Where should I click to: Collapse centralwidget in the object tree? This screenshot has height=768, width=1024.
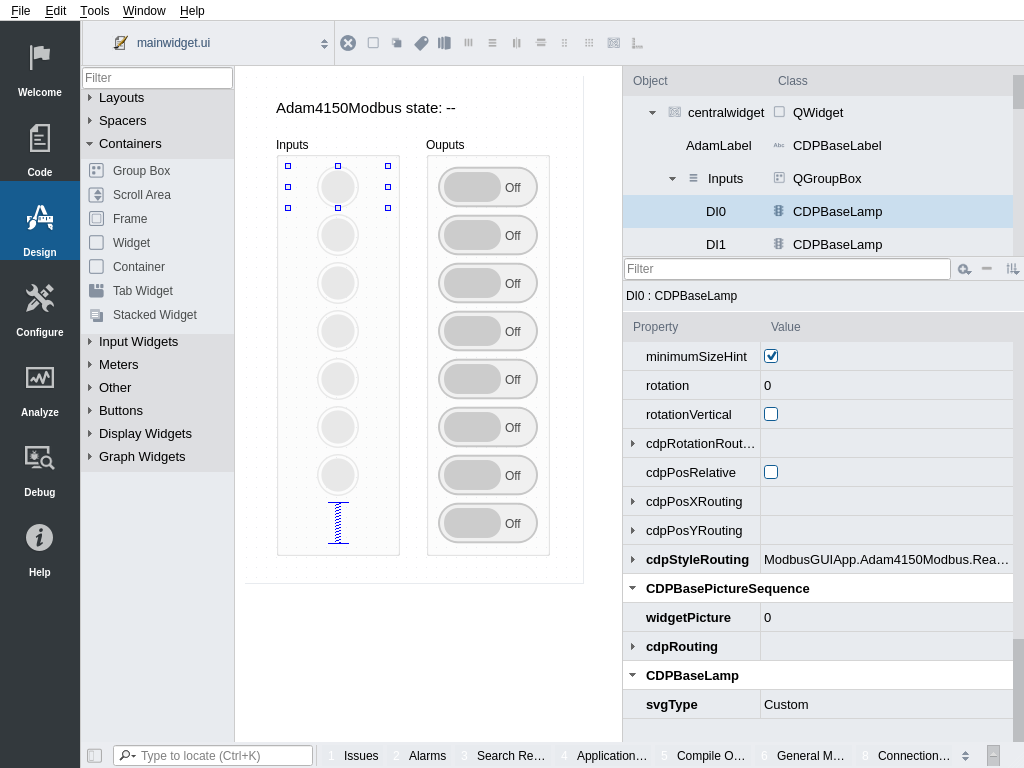point(652,113)
